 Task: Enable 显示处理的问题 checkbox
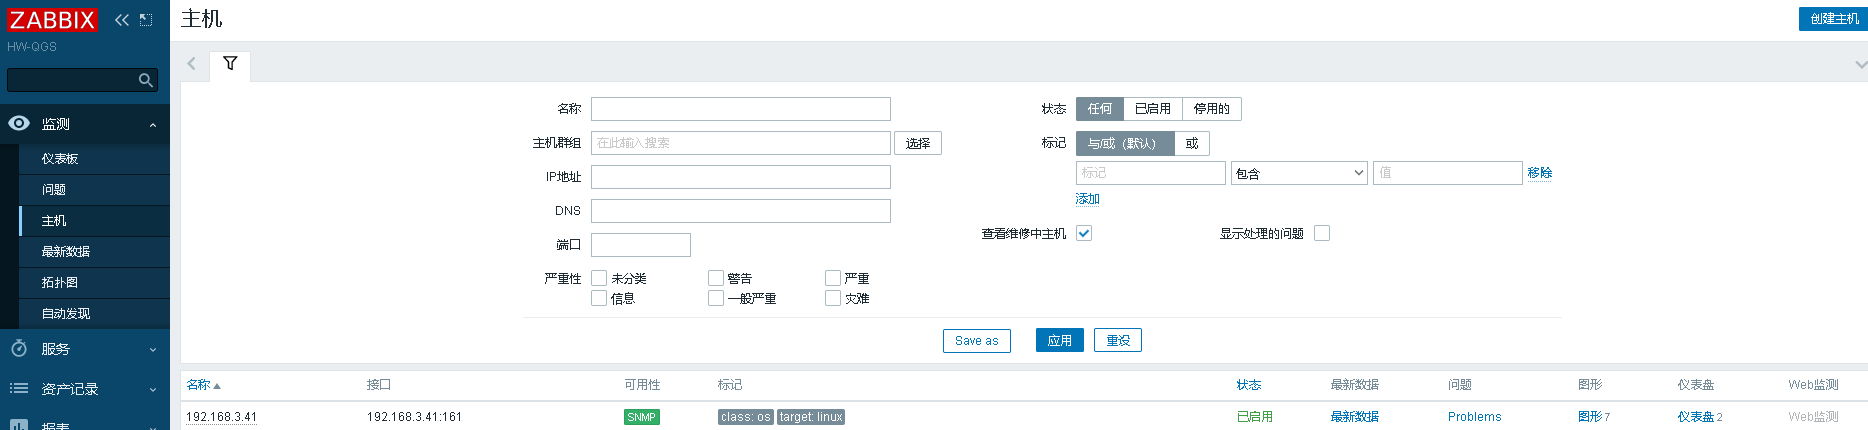tap(1322, 233)
